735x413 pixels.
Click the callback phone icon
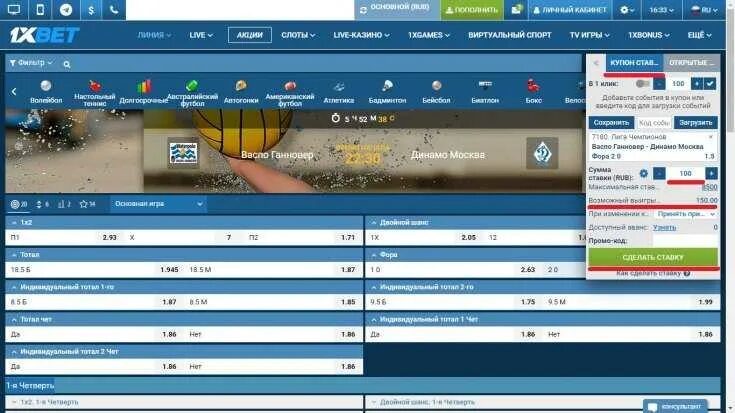pos(113,9)
